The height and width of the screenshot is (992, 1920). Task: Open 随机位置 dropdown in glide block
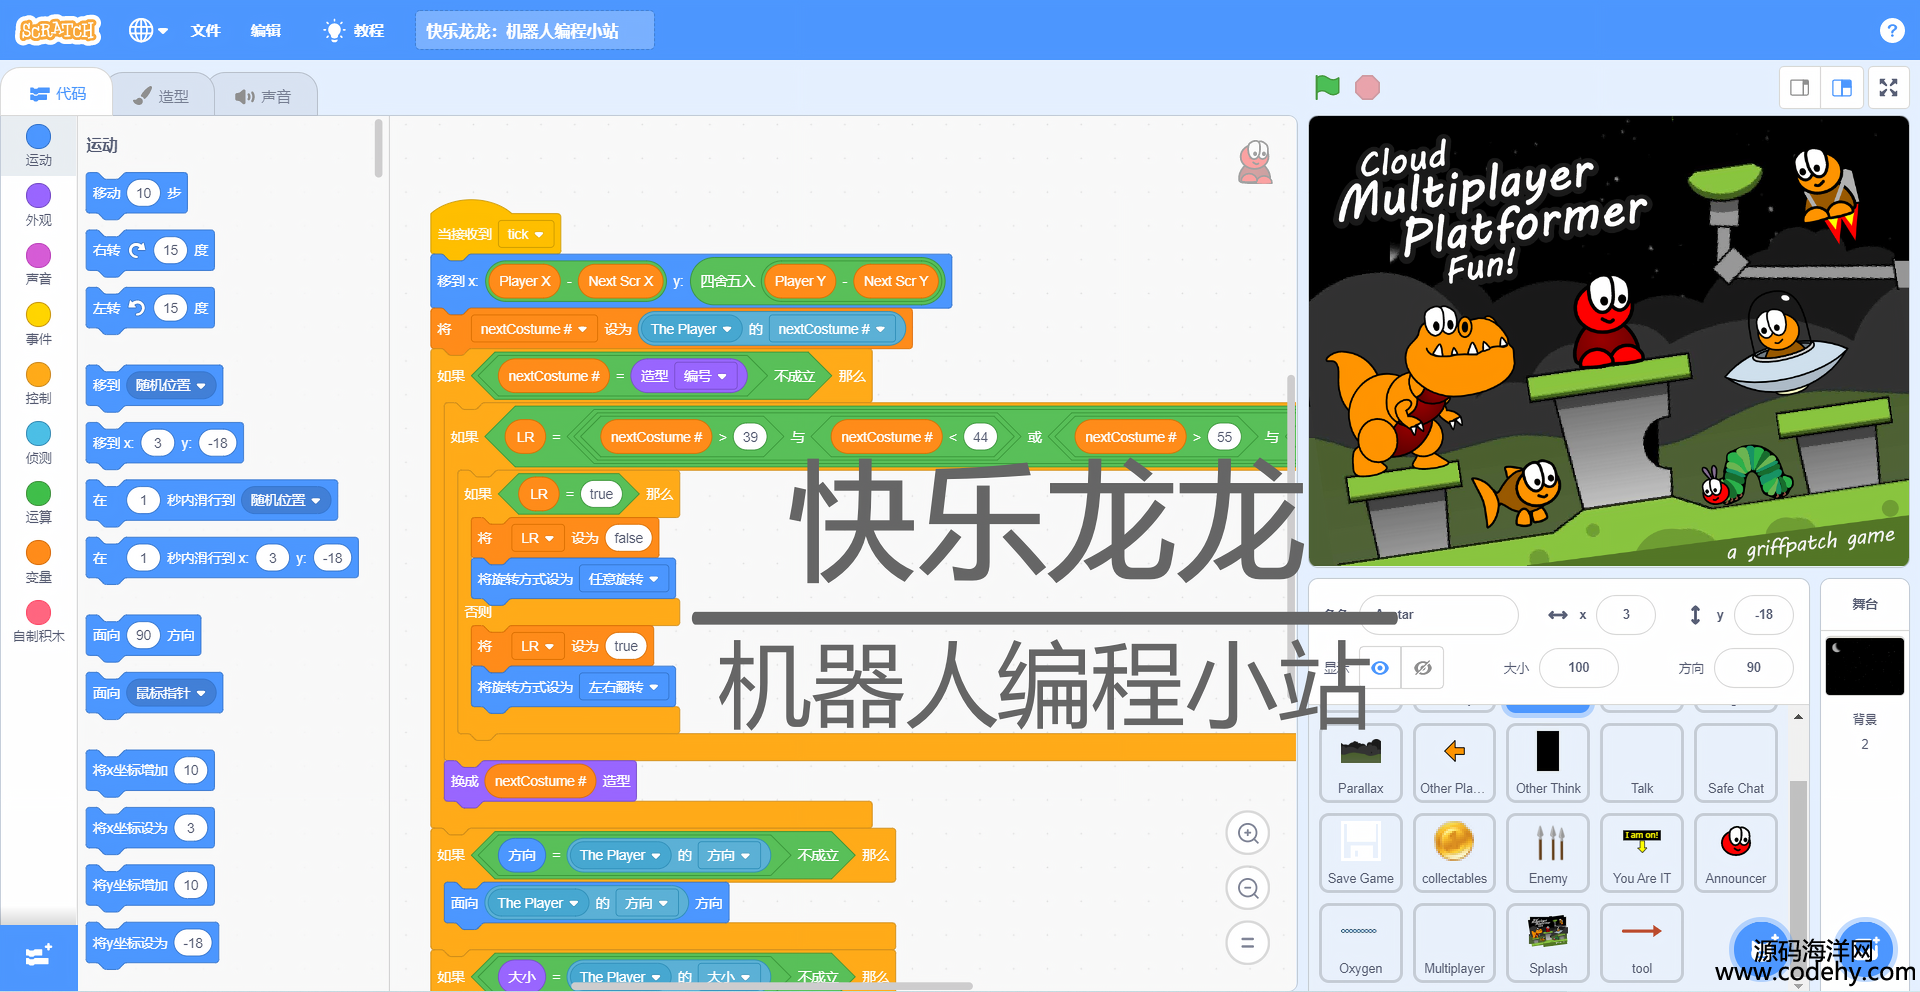(287, 501)
